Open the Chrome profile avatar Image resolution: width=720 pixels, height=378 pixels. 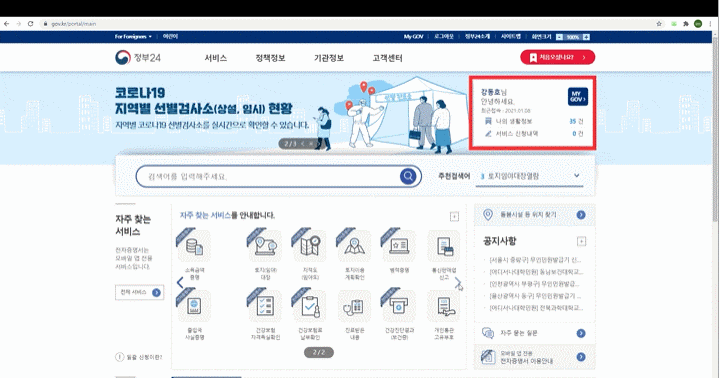[698, 23]
